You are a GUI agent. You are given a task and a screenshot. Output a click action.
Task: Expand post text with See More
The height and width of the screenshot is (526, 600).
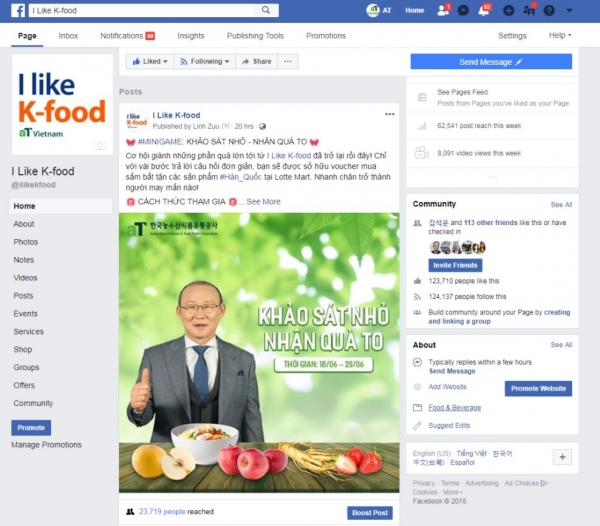pyautogui.click(x=263, y=202)
